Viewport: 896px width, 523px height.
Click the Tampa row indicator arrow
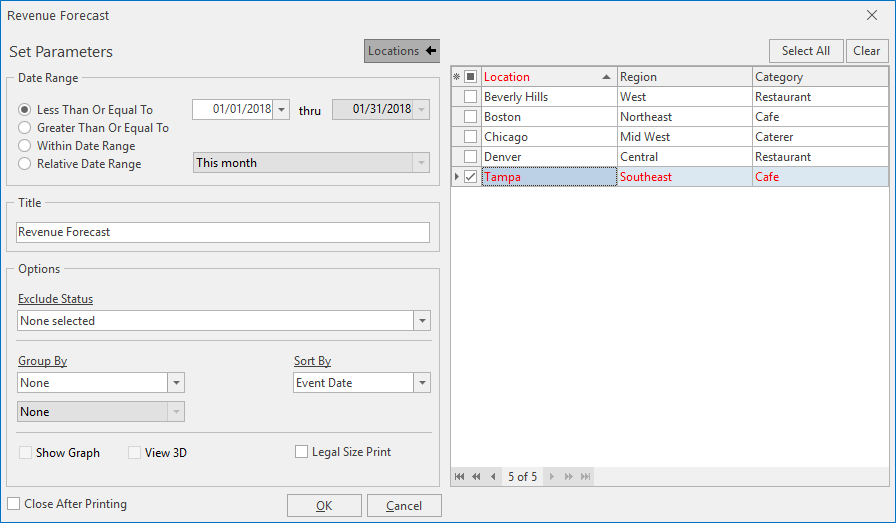(456, 177)
